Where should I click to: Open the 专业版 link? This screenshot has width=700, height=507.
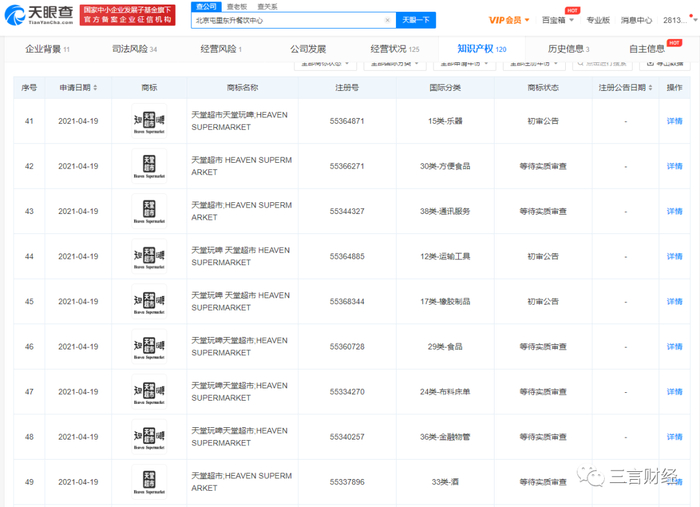597,20
